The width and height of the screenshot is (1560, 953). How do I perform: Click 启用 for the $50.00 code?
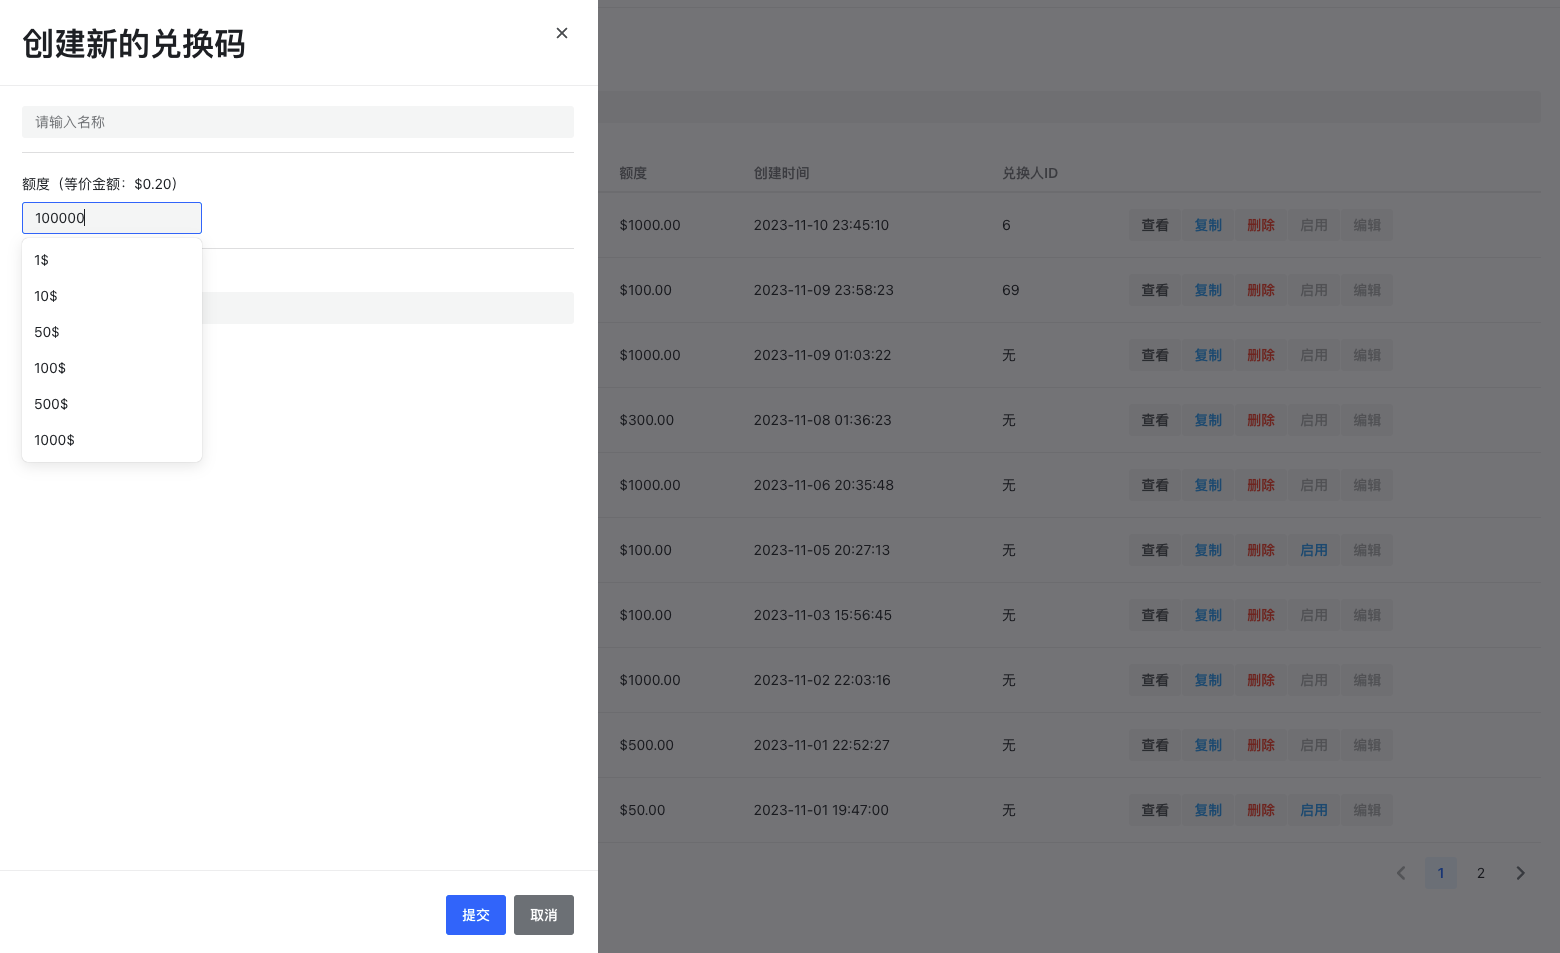(x=1313, y=810)
